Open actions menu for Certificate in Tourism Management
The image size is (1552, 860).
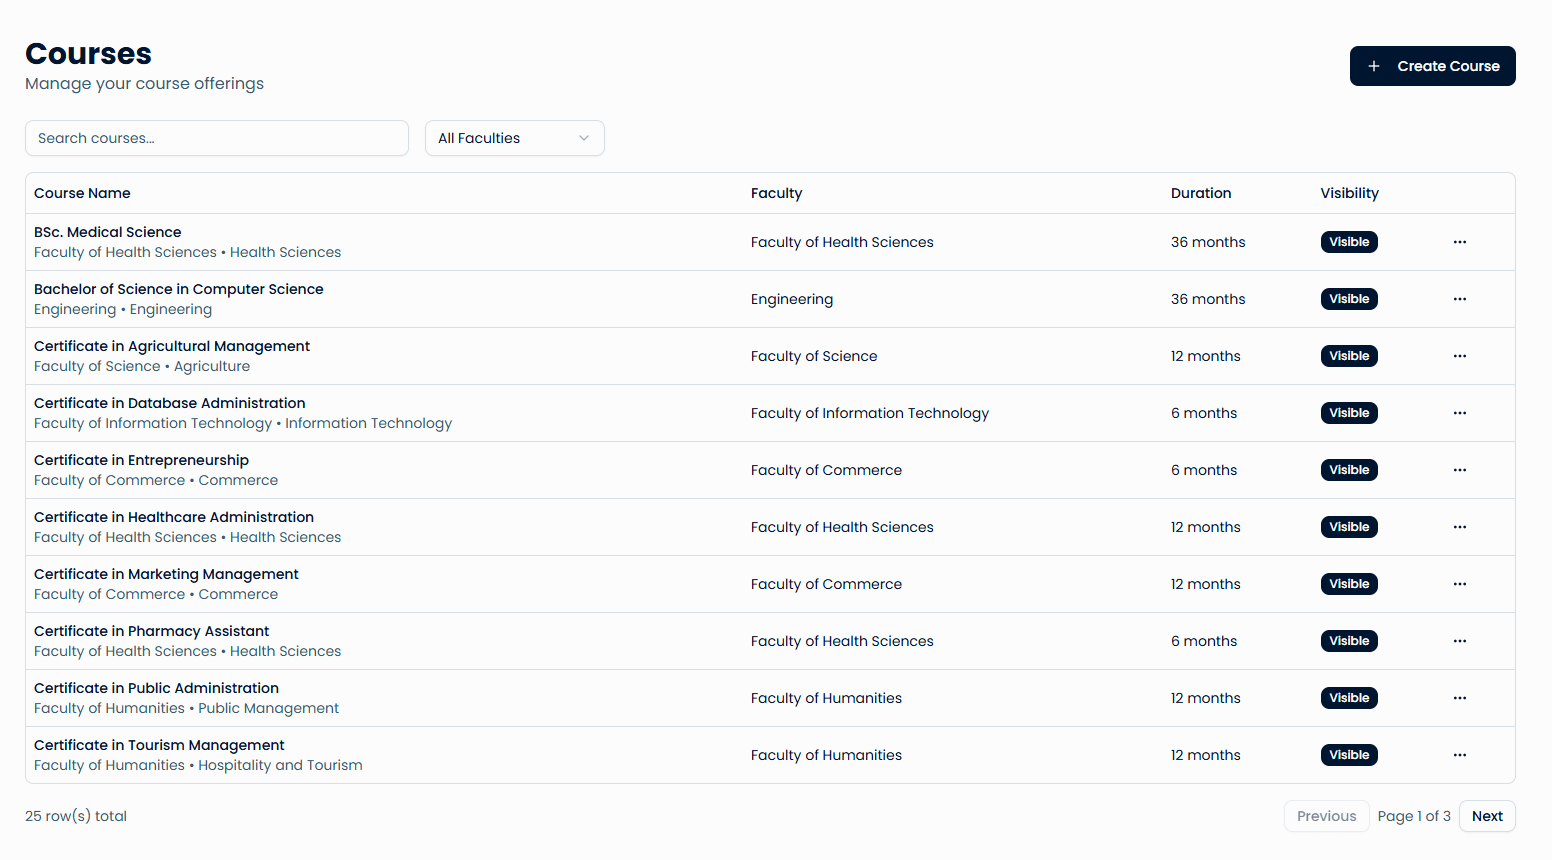1459,754
